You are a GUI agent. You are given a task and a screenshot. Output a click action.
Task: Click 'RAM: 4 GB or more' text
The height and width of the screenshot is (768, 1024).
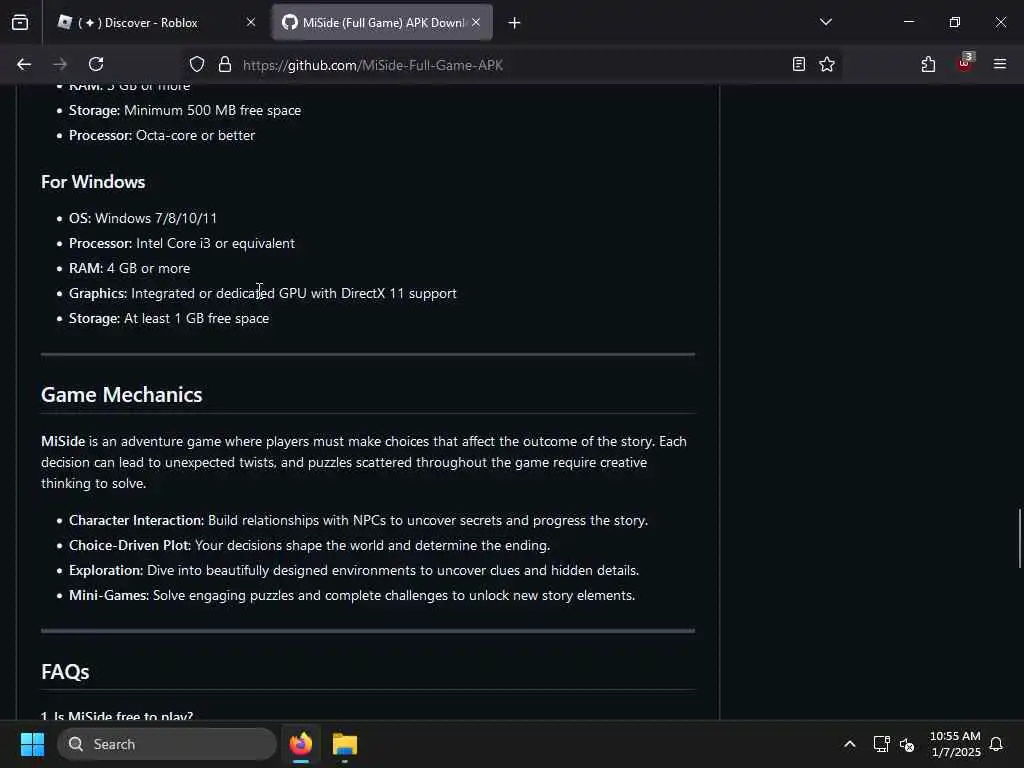(x=130, y=268)
